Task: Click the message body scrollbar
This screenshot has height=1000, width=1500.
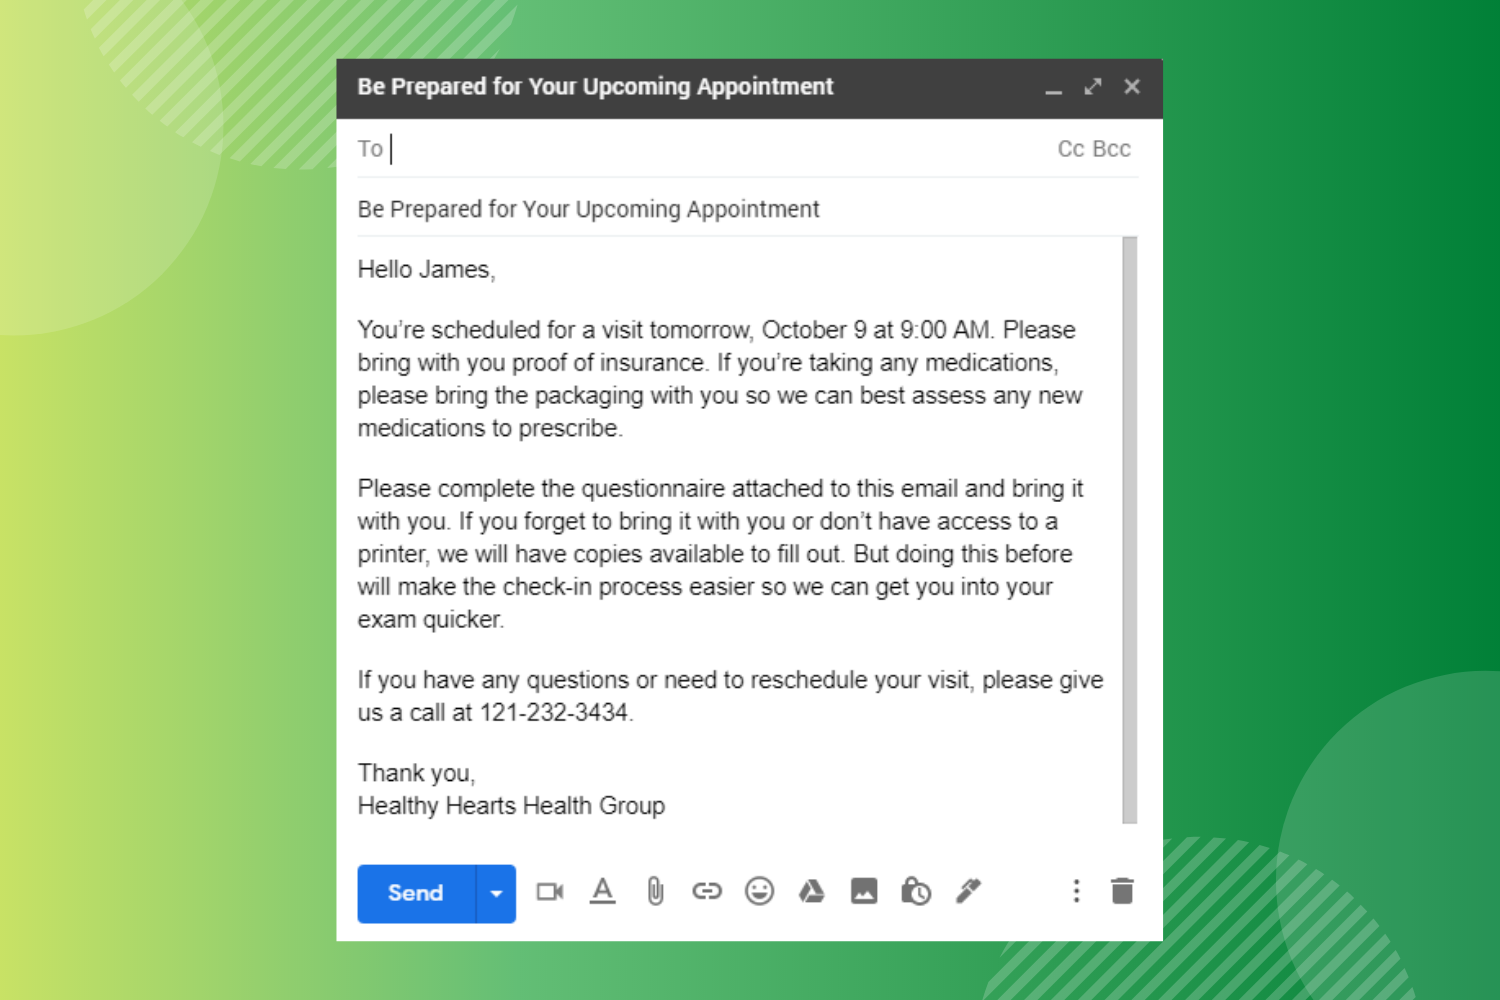Action: click(1130, 530)
